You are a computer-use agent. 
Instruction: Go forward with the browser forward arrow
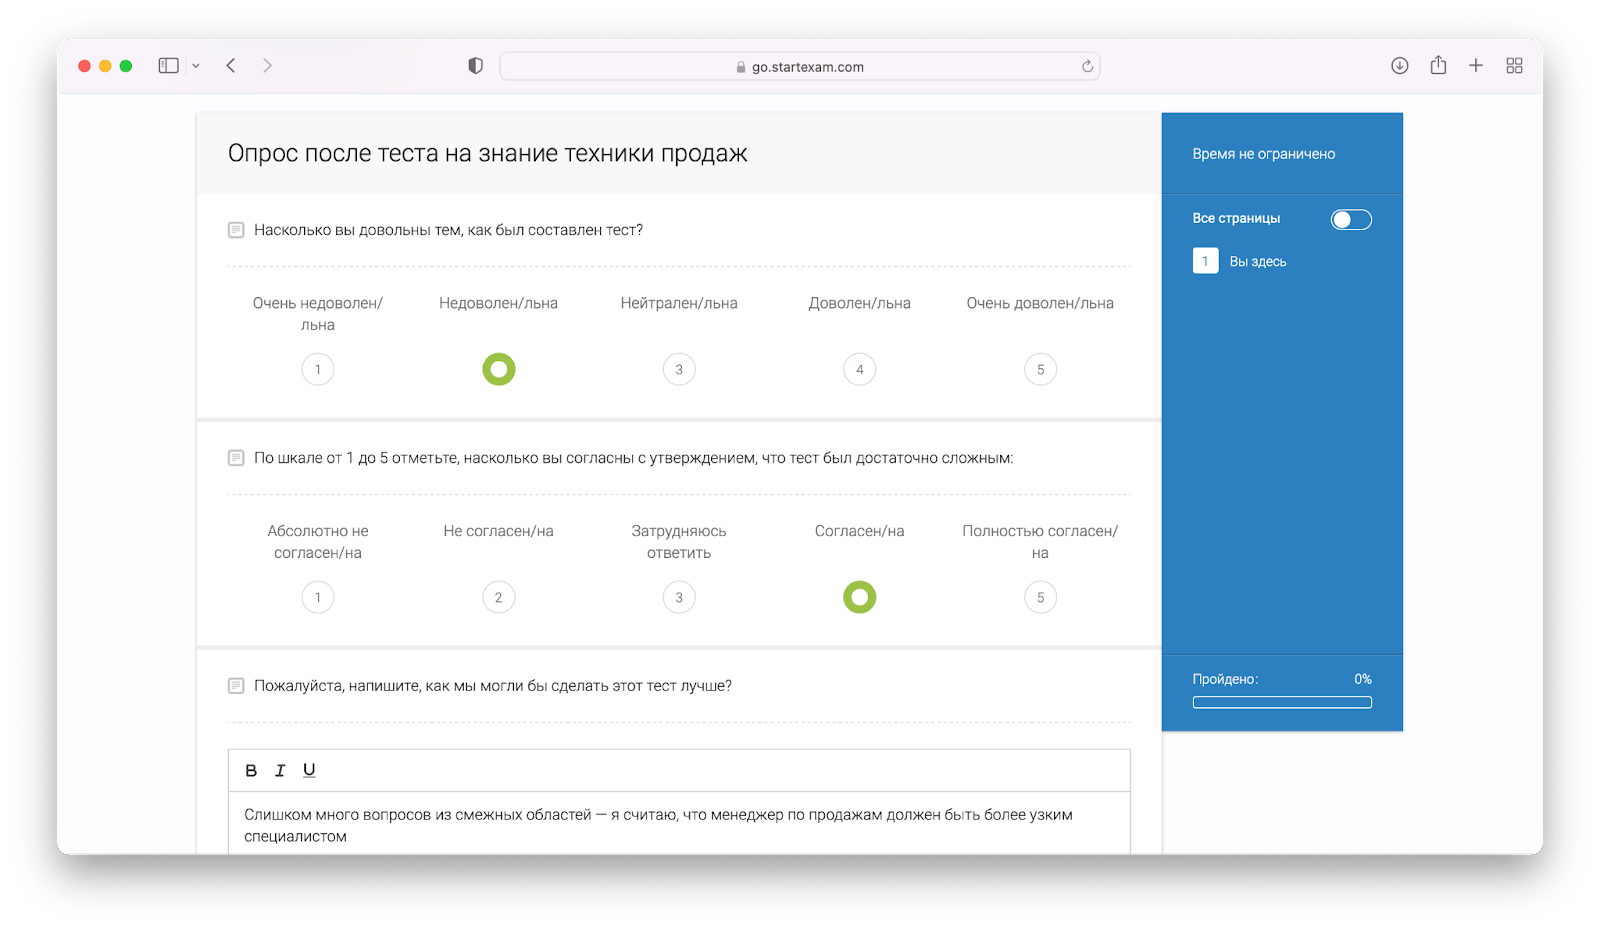click(267, 66)
